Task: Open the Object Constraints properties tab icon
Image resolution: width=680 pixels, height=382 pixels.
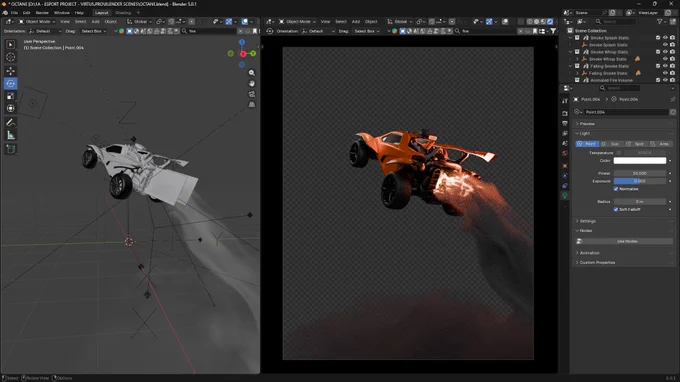Action: click(x=565, y=186)
